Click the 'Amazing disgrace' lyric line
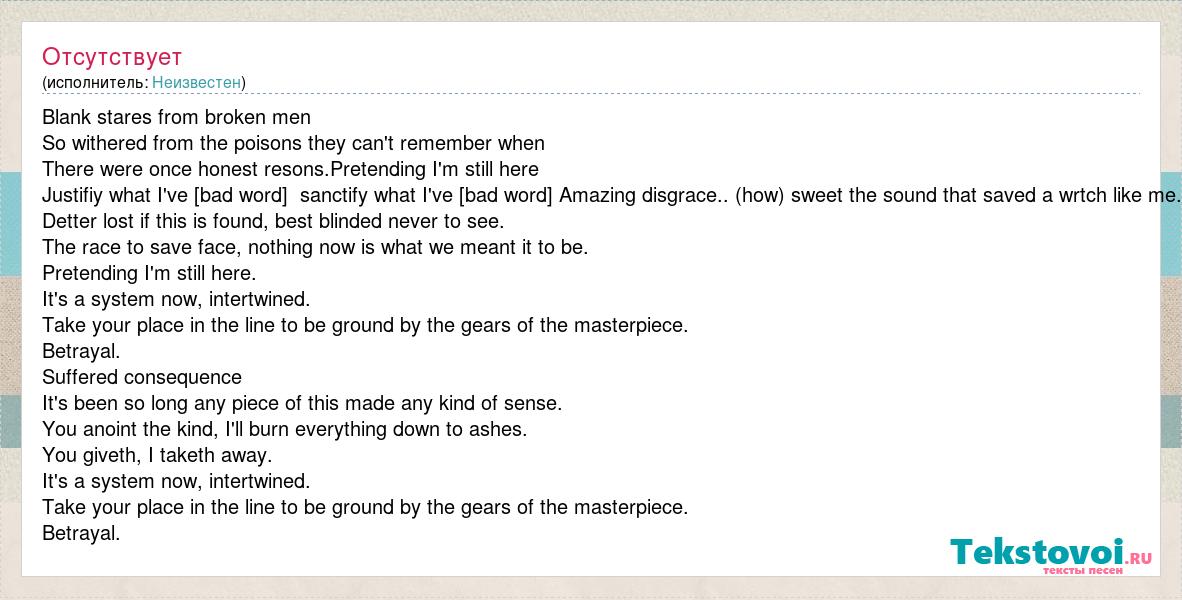 pyautogui.click(x=611, y=195)
